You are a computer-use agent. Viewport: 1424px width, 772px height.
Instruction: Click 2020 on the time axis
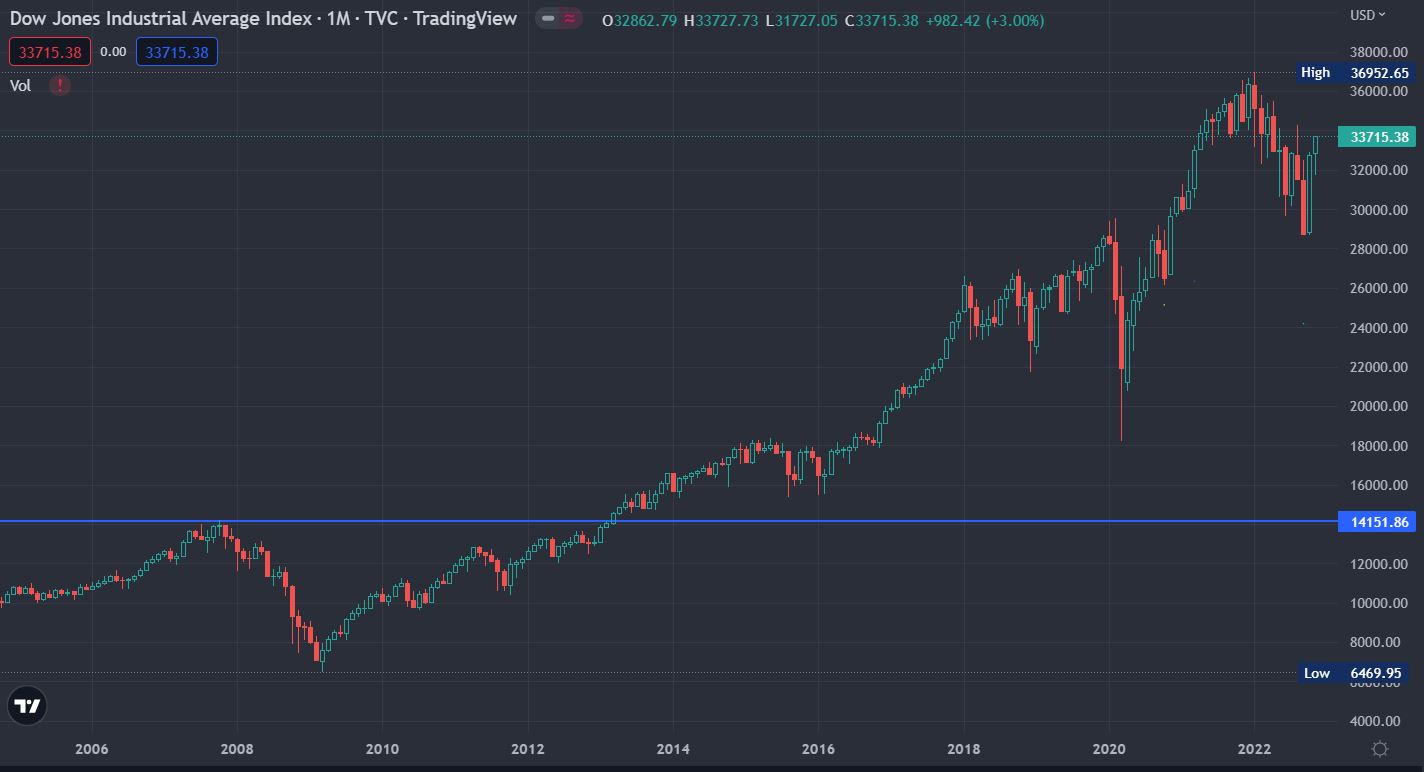point(1109,749)
